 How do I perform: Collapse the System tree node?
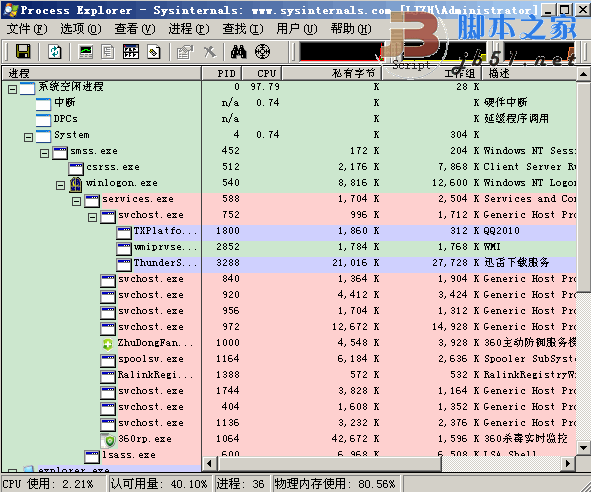point(28,137)
